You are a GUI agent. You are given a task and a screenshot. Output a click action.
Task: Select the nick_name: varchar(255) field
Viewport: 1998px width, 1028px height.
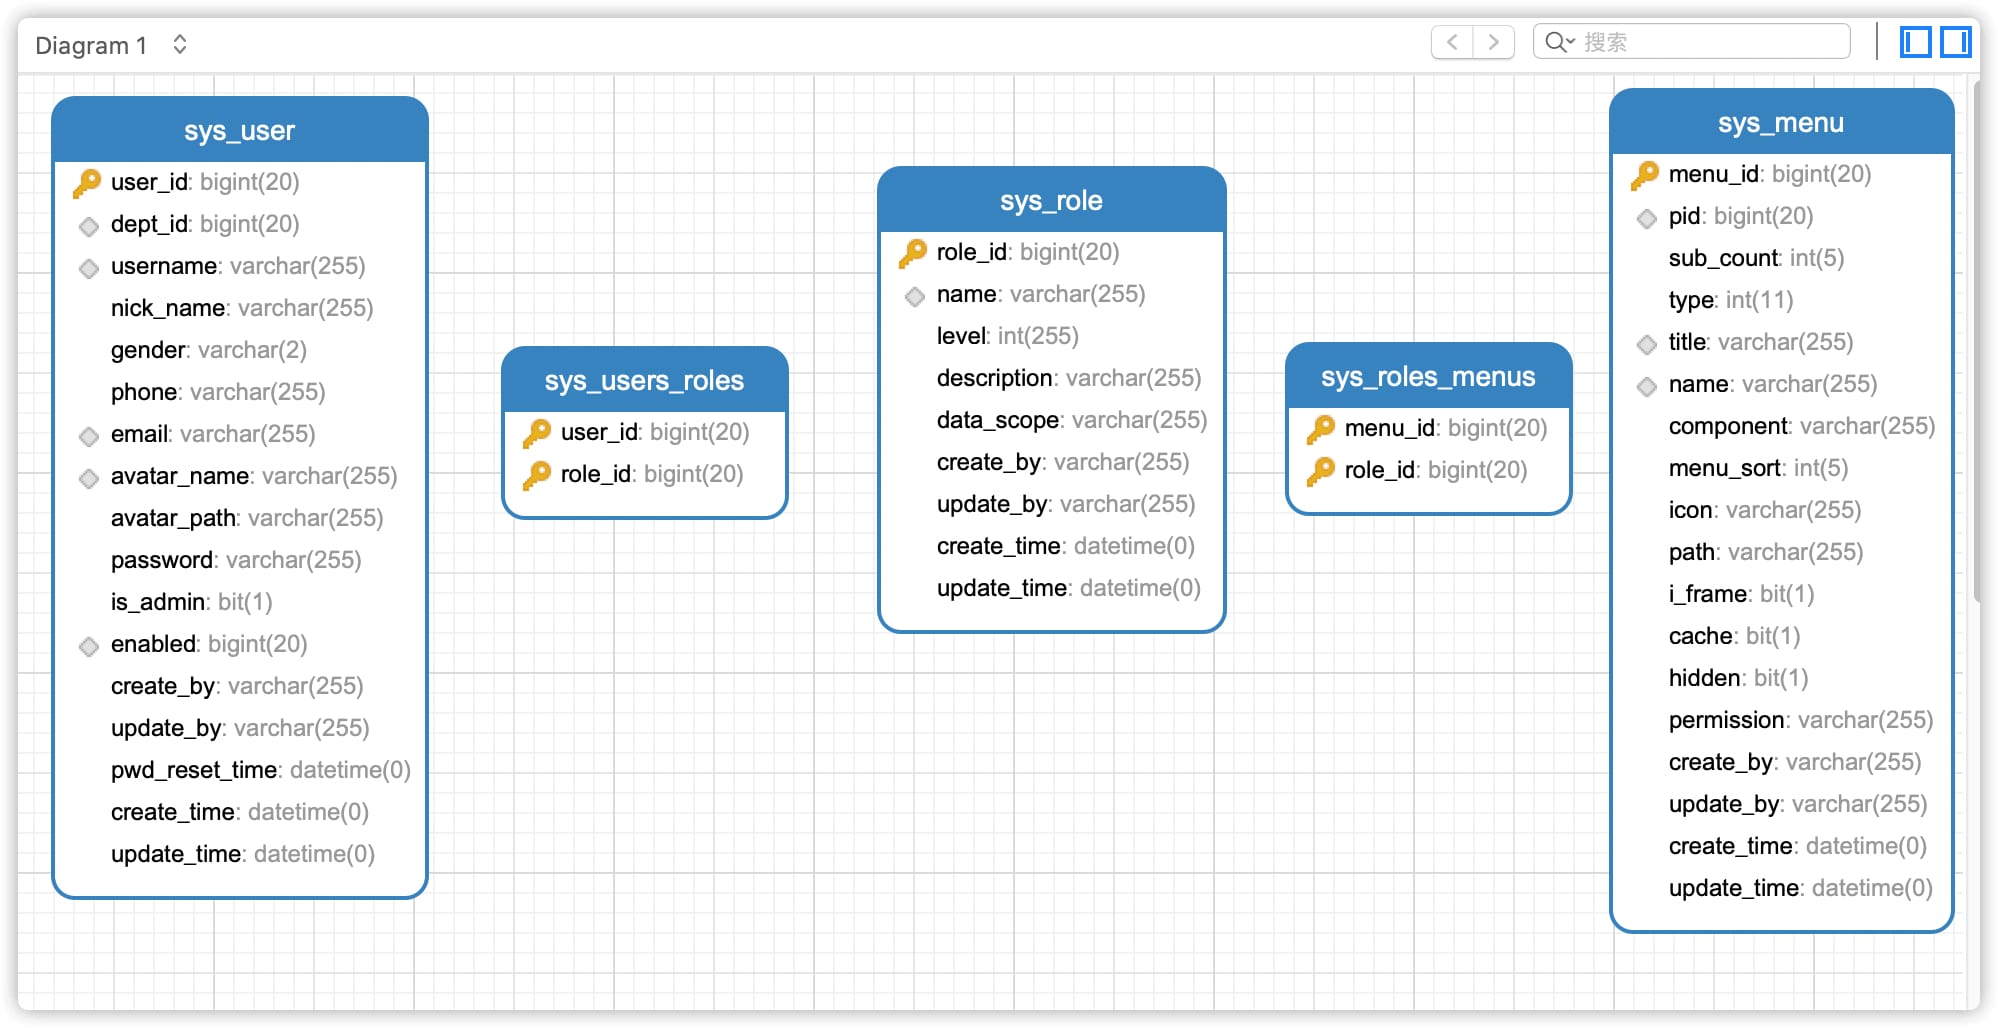coord(242,308)
